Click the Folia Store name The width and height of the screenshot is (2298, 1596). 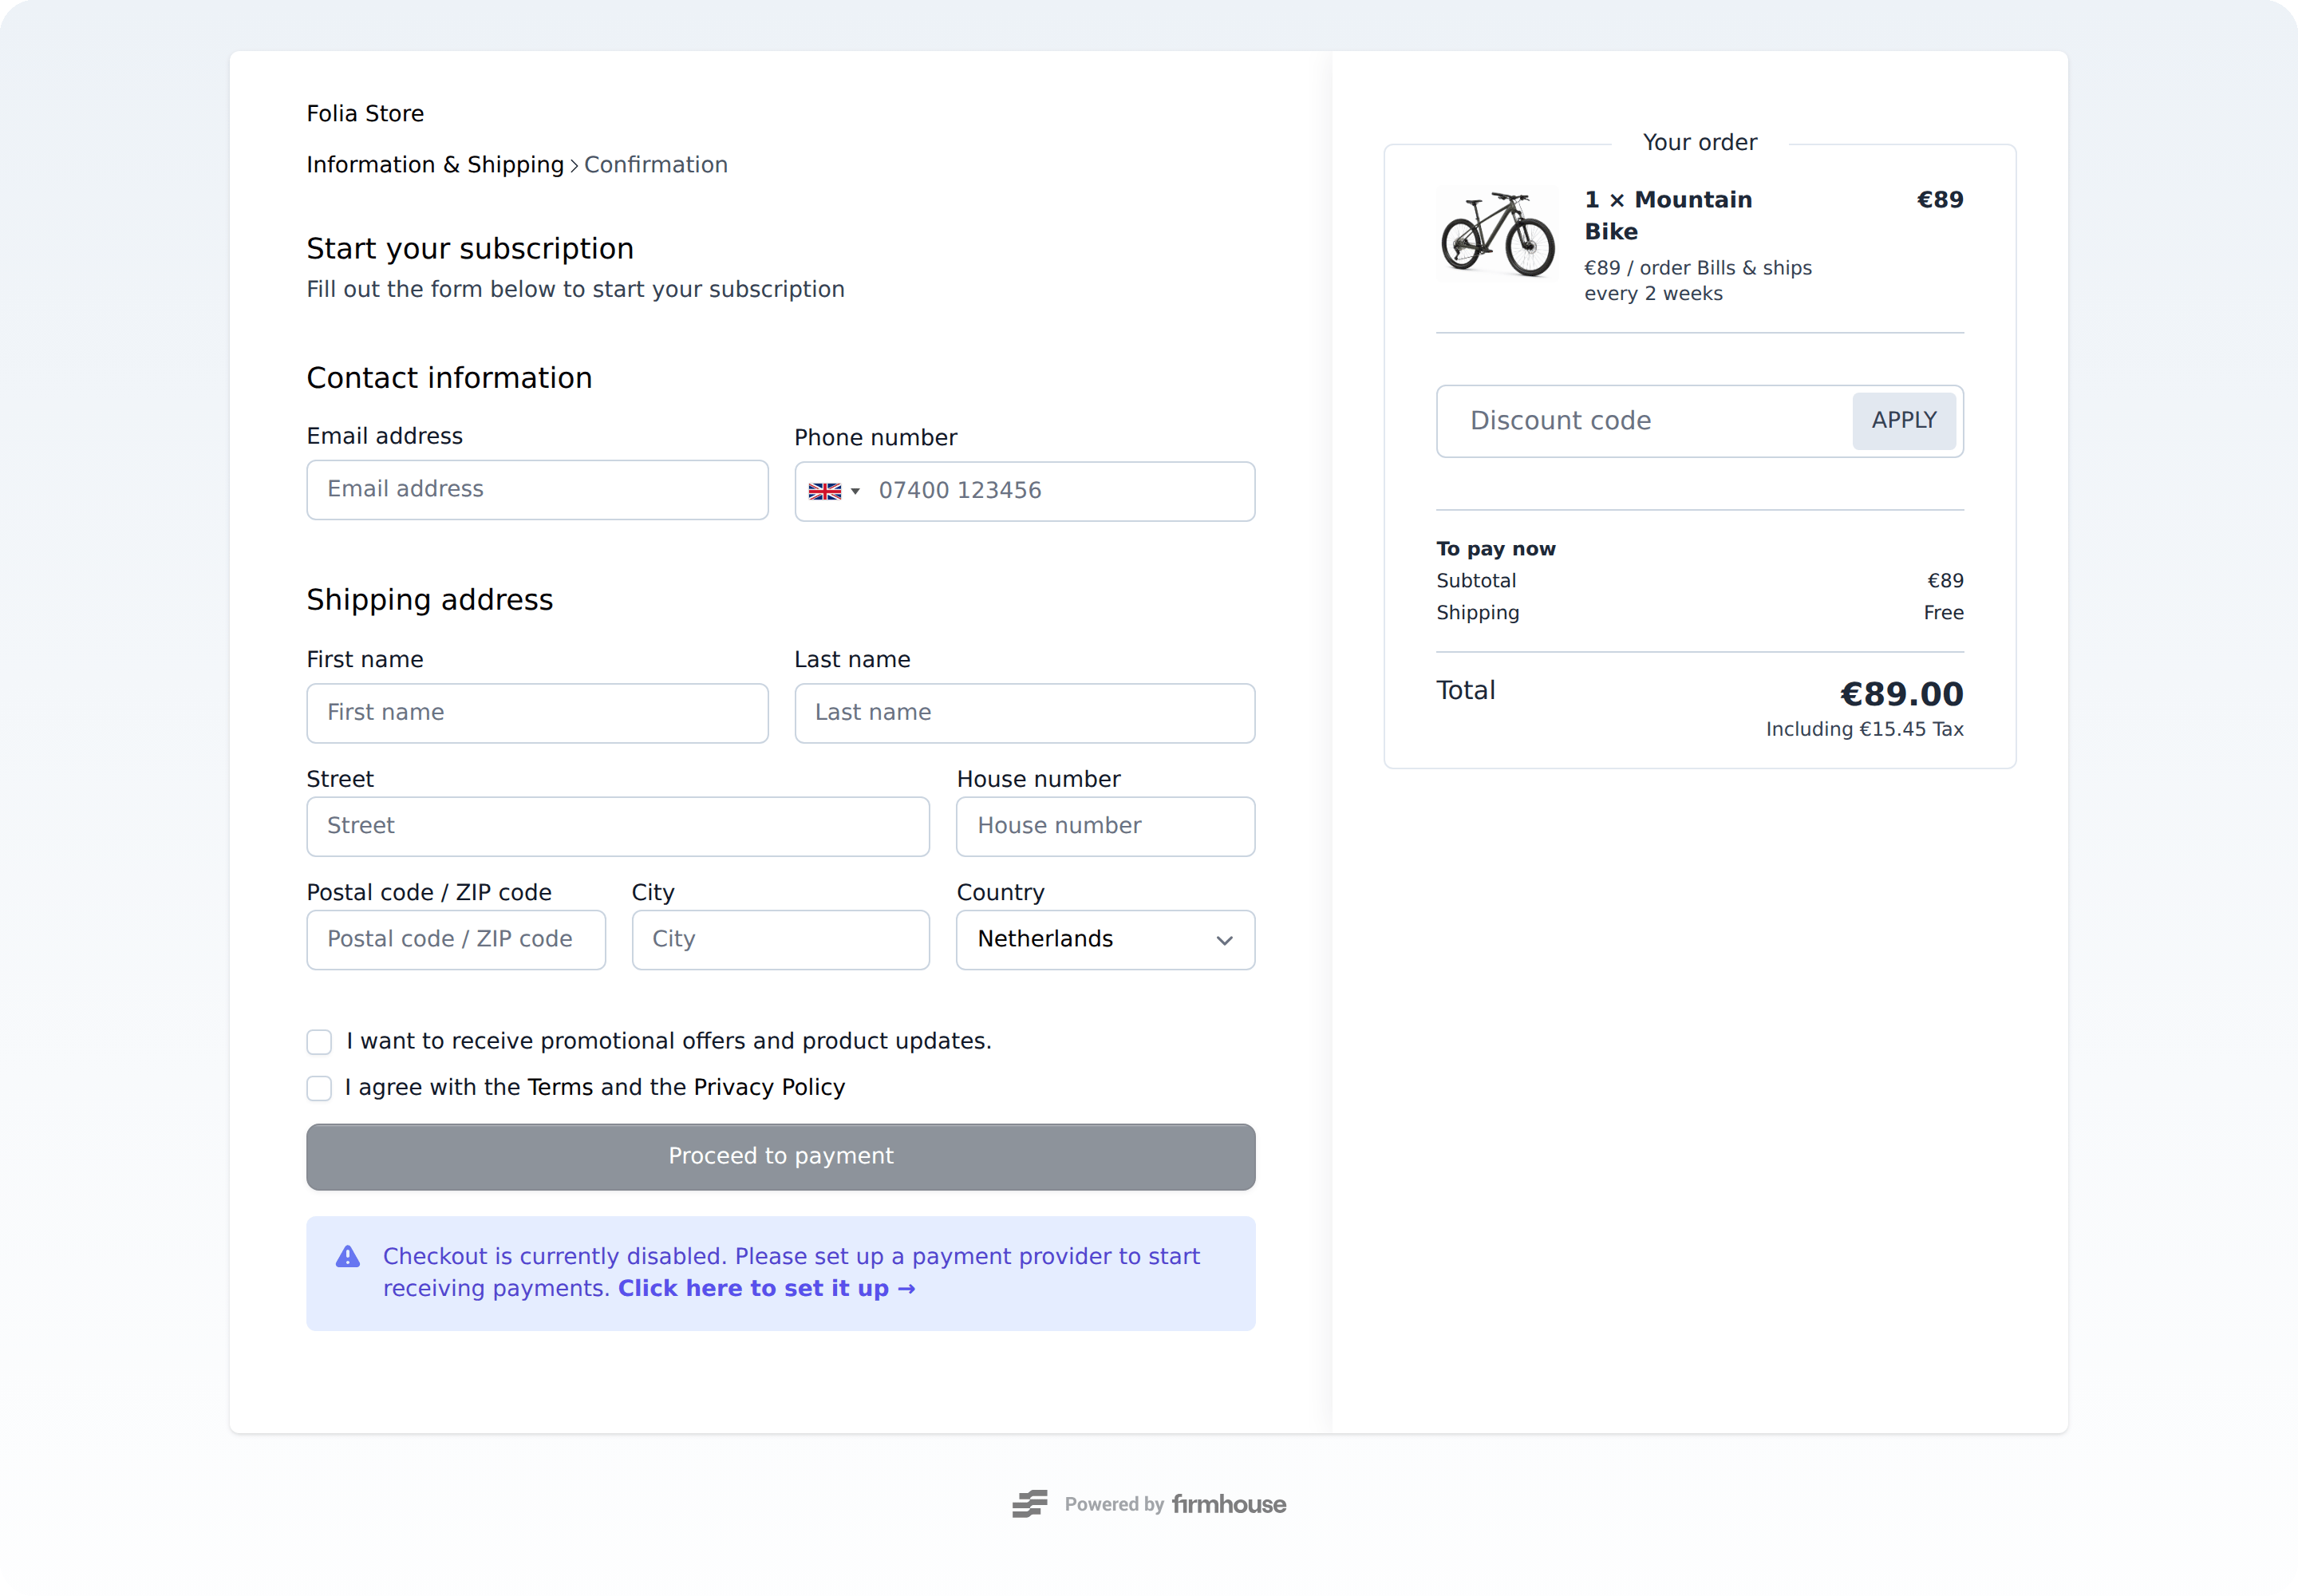365,114
